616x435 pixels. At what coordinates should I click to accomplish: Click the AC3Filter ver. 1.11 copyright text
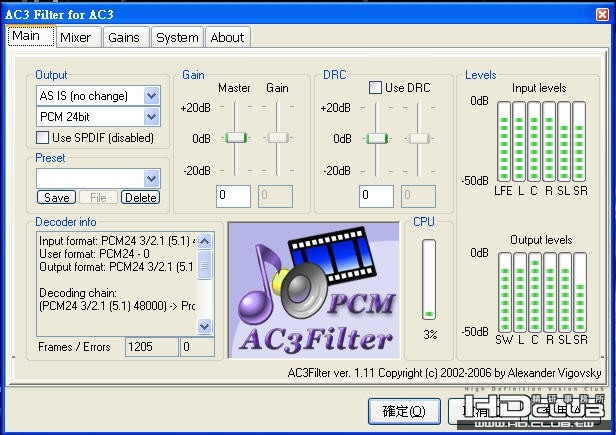[444, 373]
